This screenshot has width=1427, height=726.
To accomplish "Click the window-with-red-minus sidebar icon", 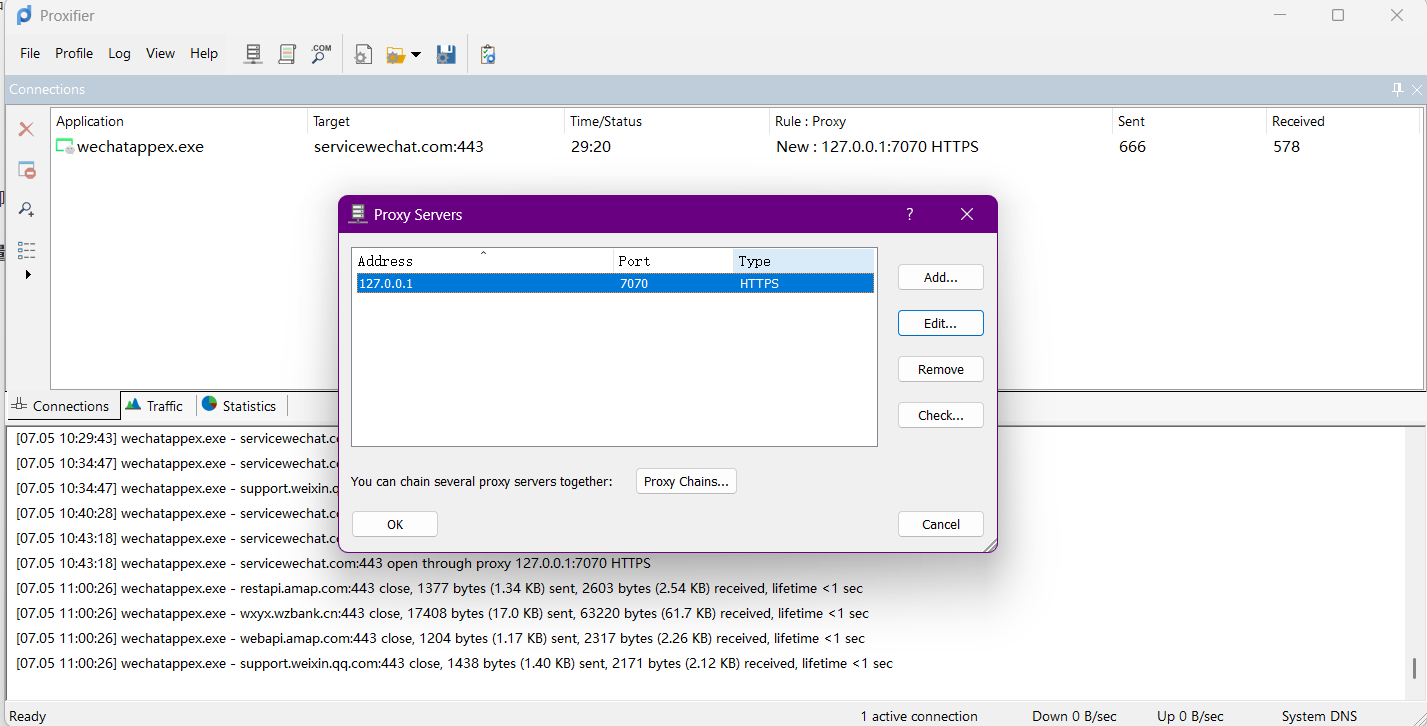I will [x=27, y=170].
